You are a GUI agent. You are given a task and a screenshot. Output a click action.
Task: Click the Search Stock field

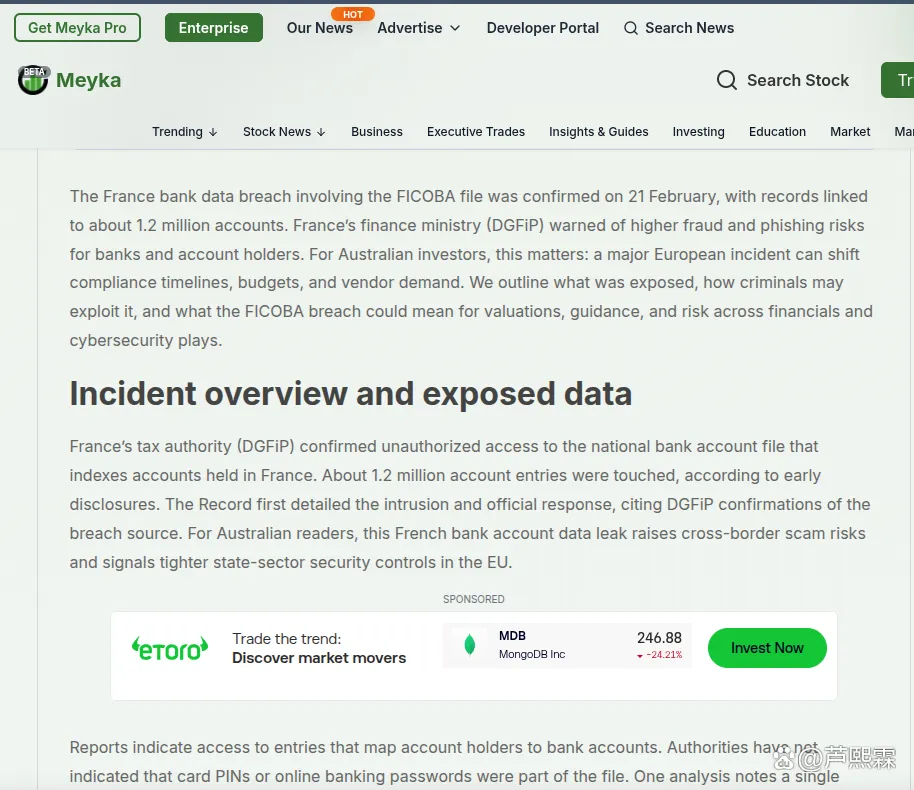(x=782, y=80)
